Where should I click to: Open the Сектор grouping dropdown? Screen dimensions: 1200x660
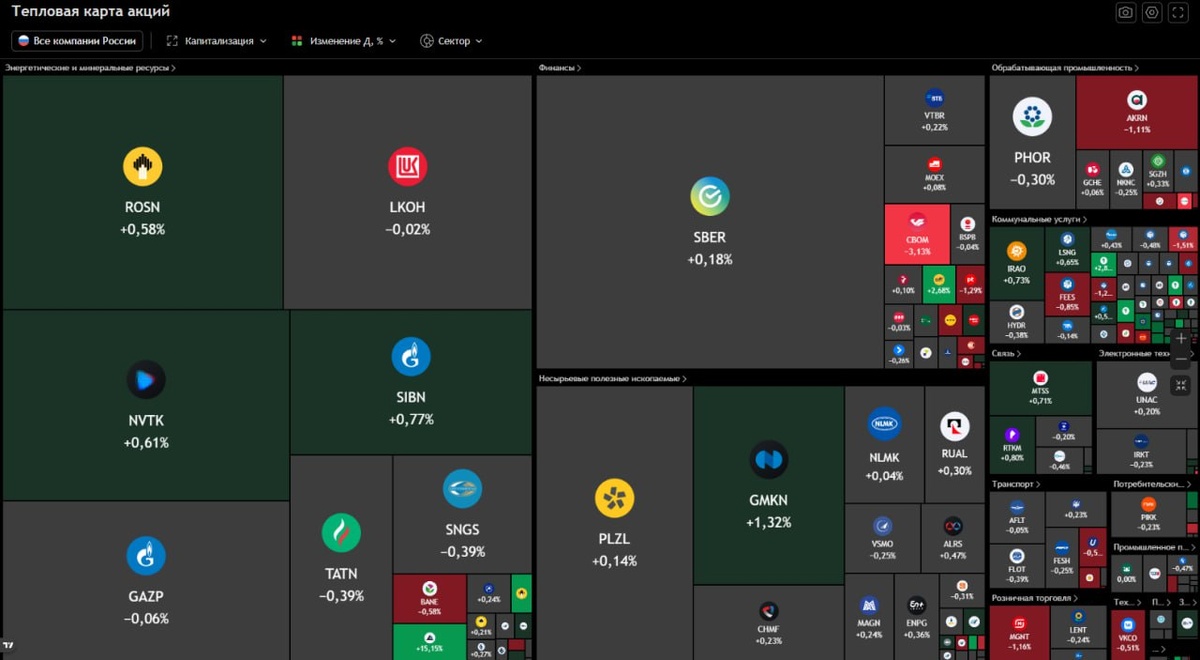(x=451, y=41)
